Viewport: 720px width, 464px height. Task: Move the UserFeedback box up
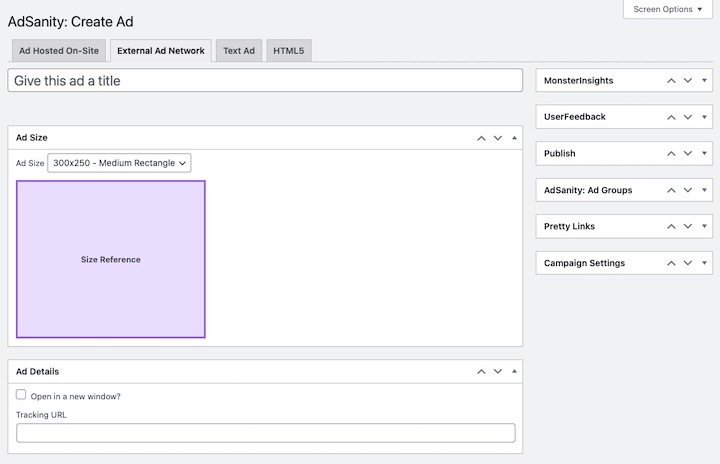click(671, 117)
